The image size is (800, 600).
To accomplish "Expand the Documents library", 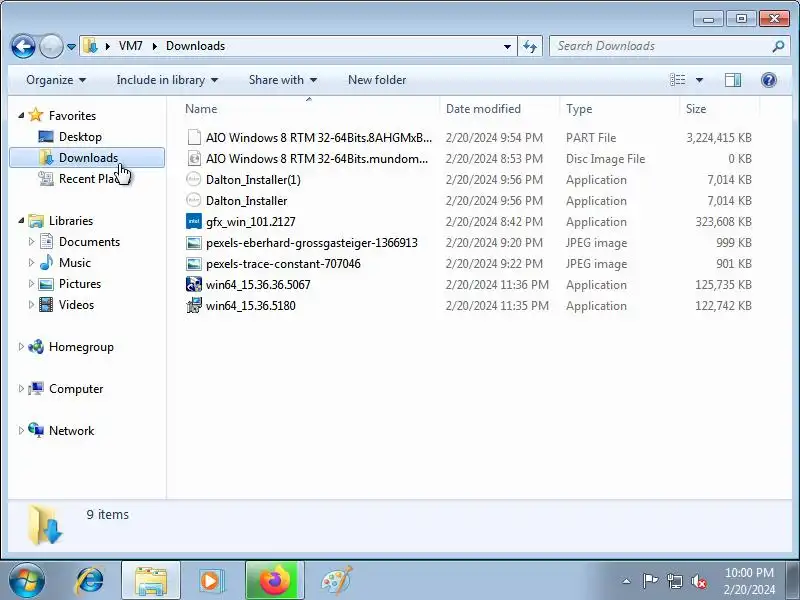I will click(32, 241).
